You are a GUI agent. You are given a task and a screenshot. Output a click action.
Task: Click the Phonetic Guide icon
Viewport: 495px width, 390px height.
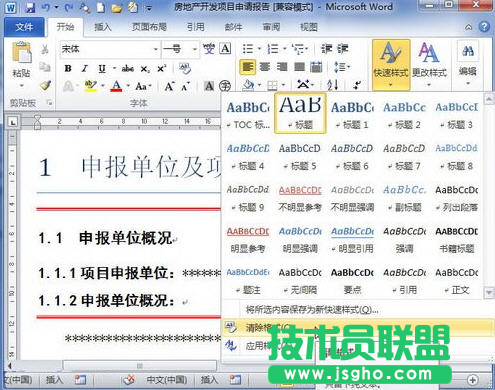coord(209,49)
